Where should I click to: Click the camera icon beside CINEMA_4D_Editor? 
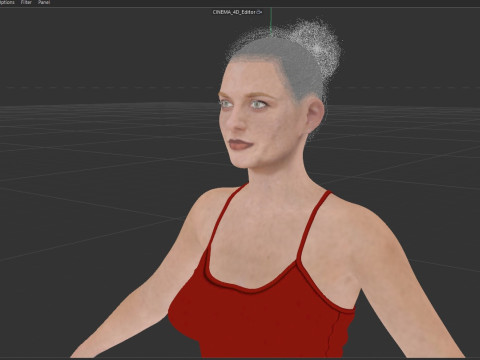point(259,12)
